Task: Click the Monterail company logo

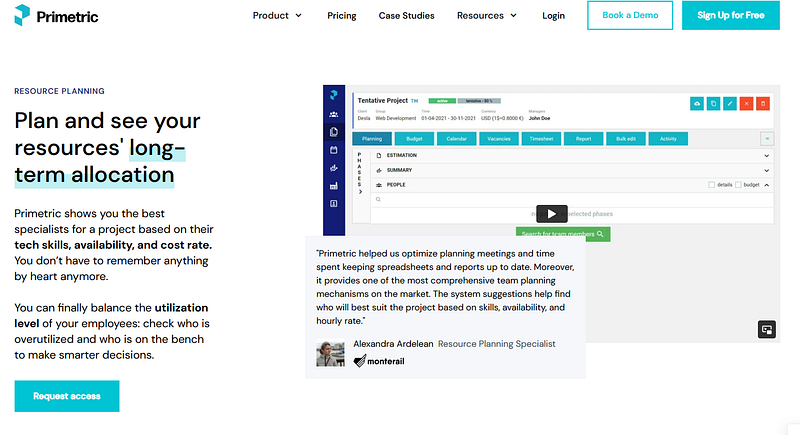Action: 379,361
